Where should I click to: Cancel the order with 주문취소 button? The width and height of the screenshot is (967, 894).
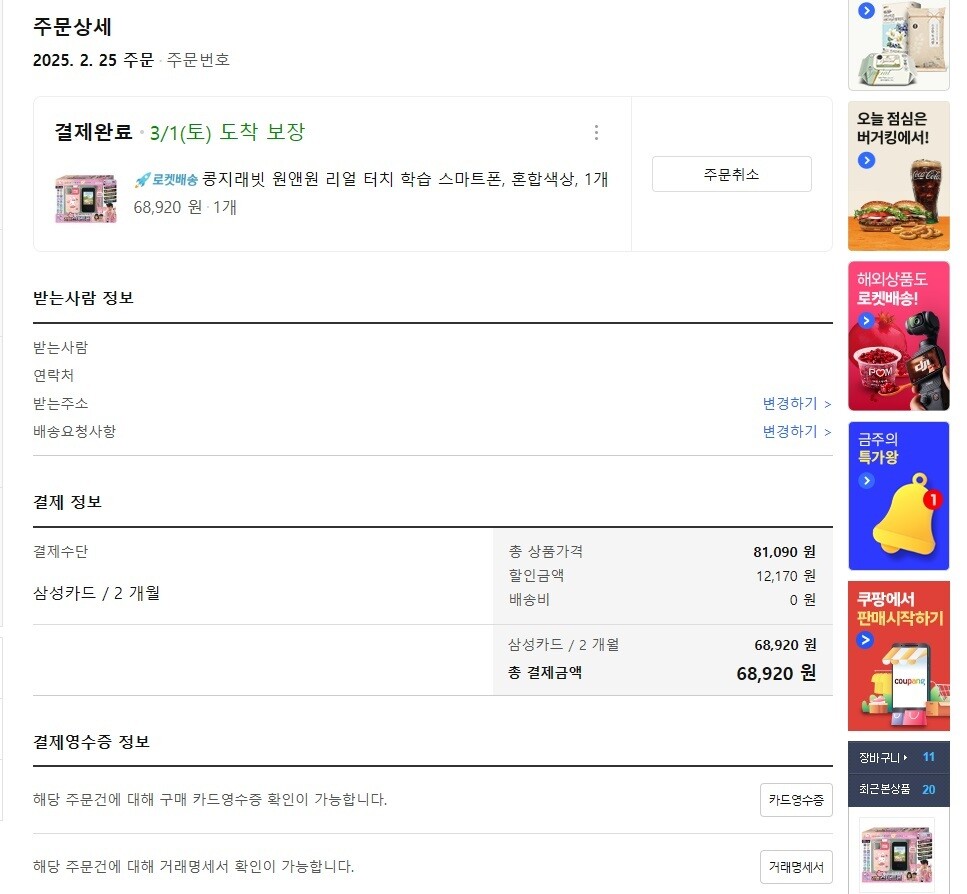[731, 174]
